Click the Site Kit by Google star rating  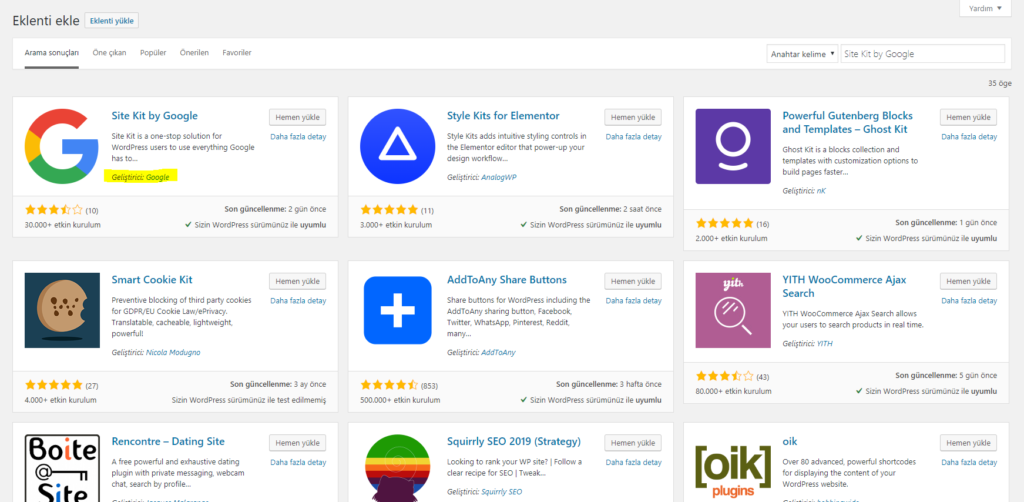(x=54, y=210)
